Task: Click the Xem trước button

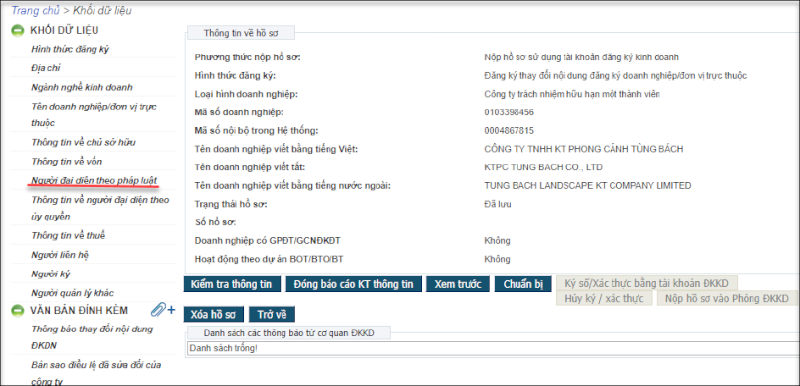Action: (x=458, y=284)
